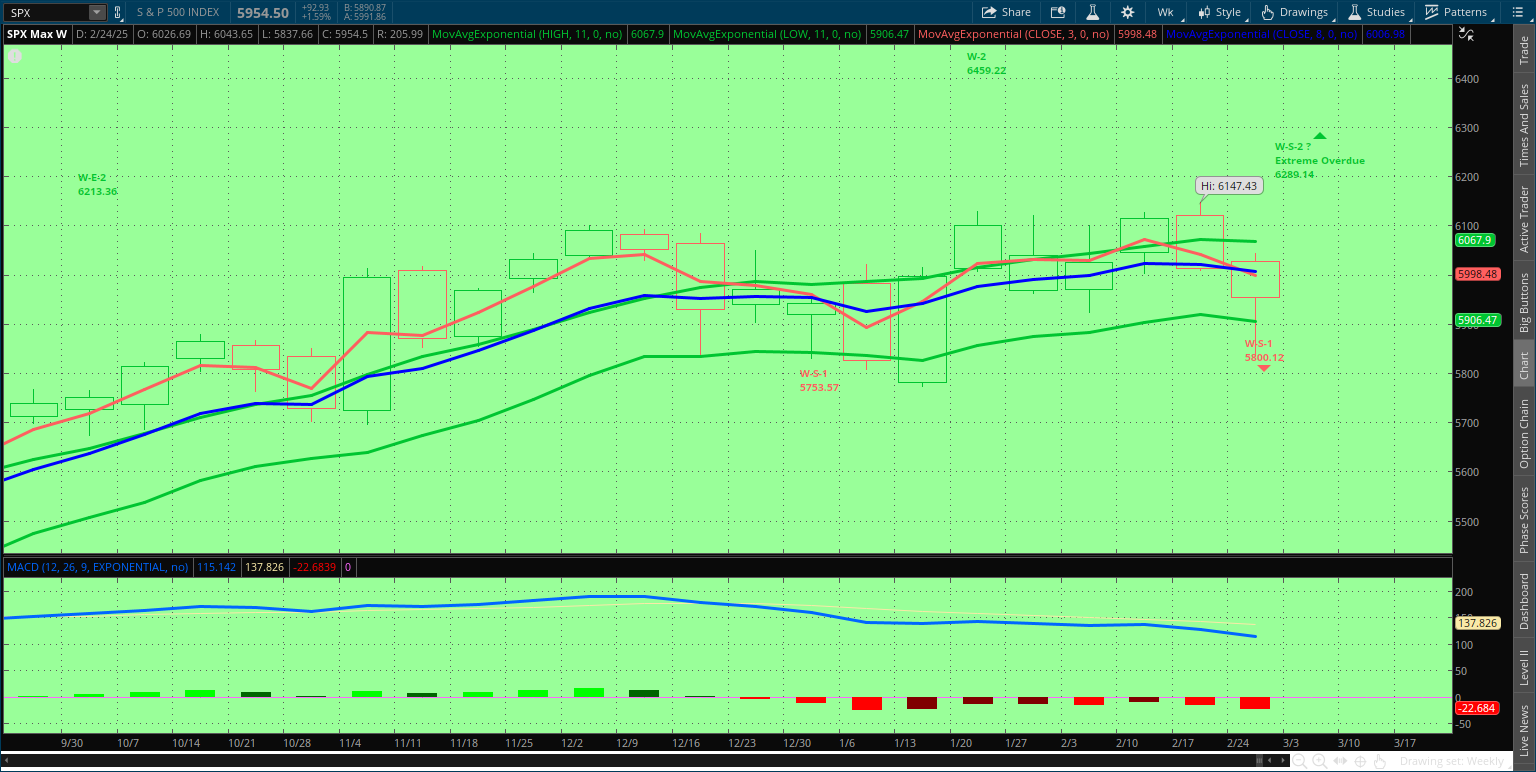Screen dimensions: 1536x772
Task: Open the symbol link clipboard icon
Action: tap(118, 12)
